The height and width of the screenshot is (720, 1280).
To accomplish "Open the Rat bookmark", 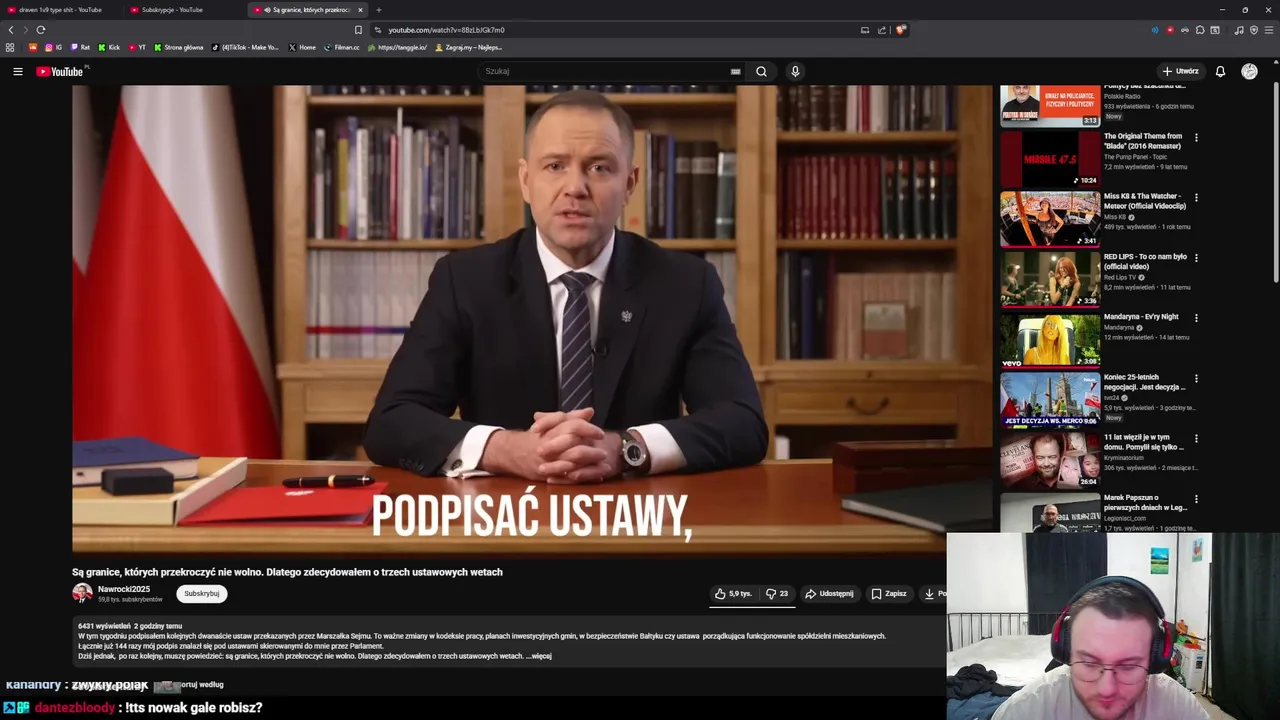I will click(80, 47).
